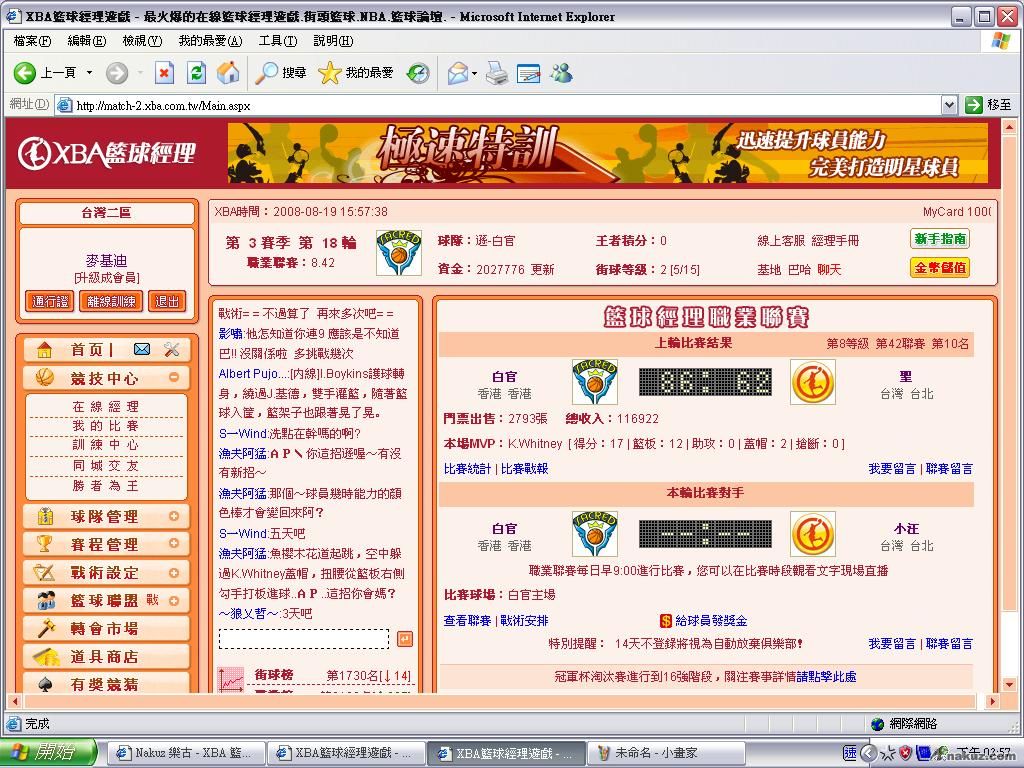Open the 我的最愛 menu
Viewport: 1024px width, 768px height.
tap(210, 41)
